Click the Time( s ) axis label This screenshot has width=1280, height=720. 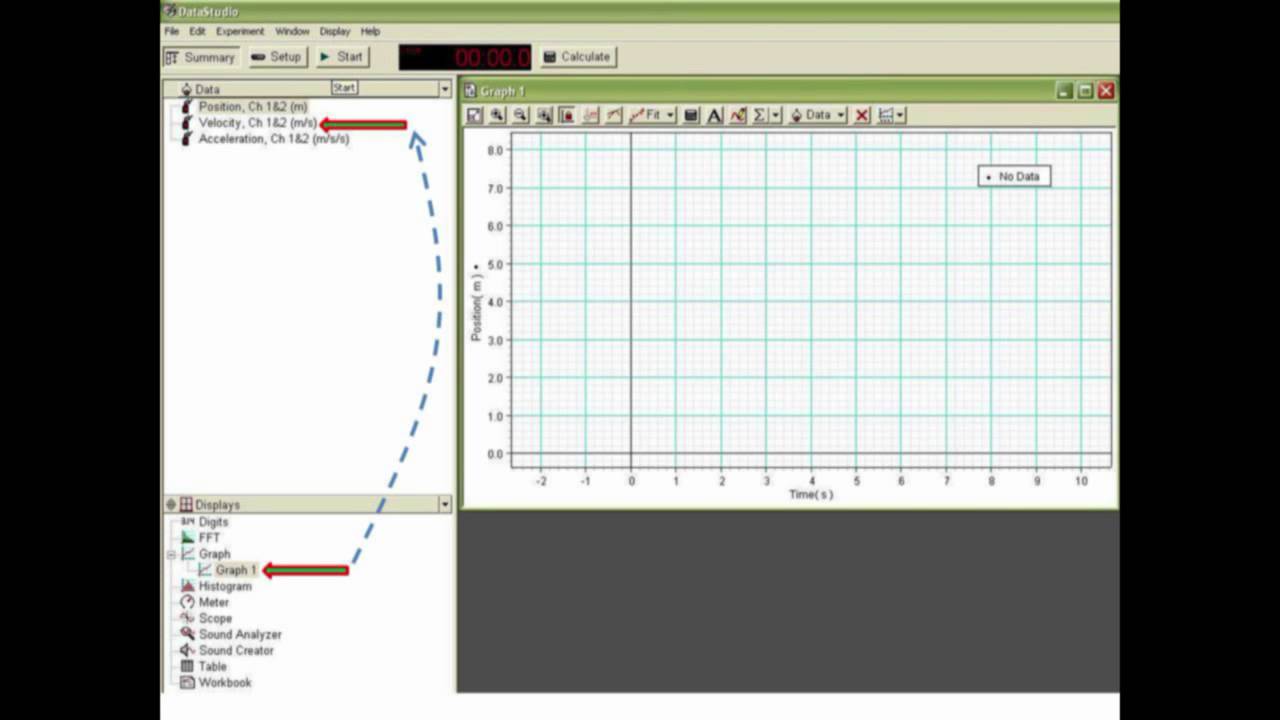pyautogui.click(x=811, y=494)
